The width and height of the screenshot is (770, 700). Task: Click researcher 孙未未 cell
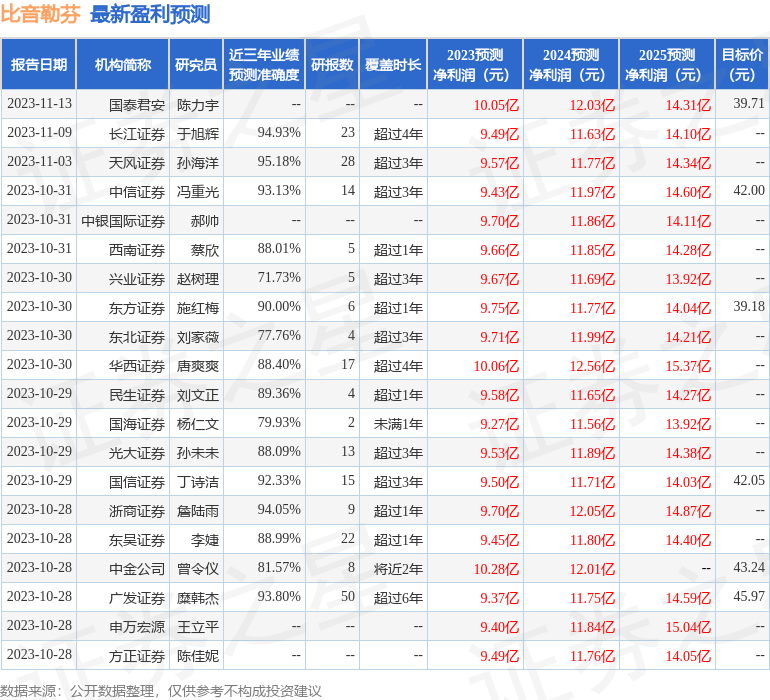coord(198,453)
